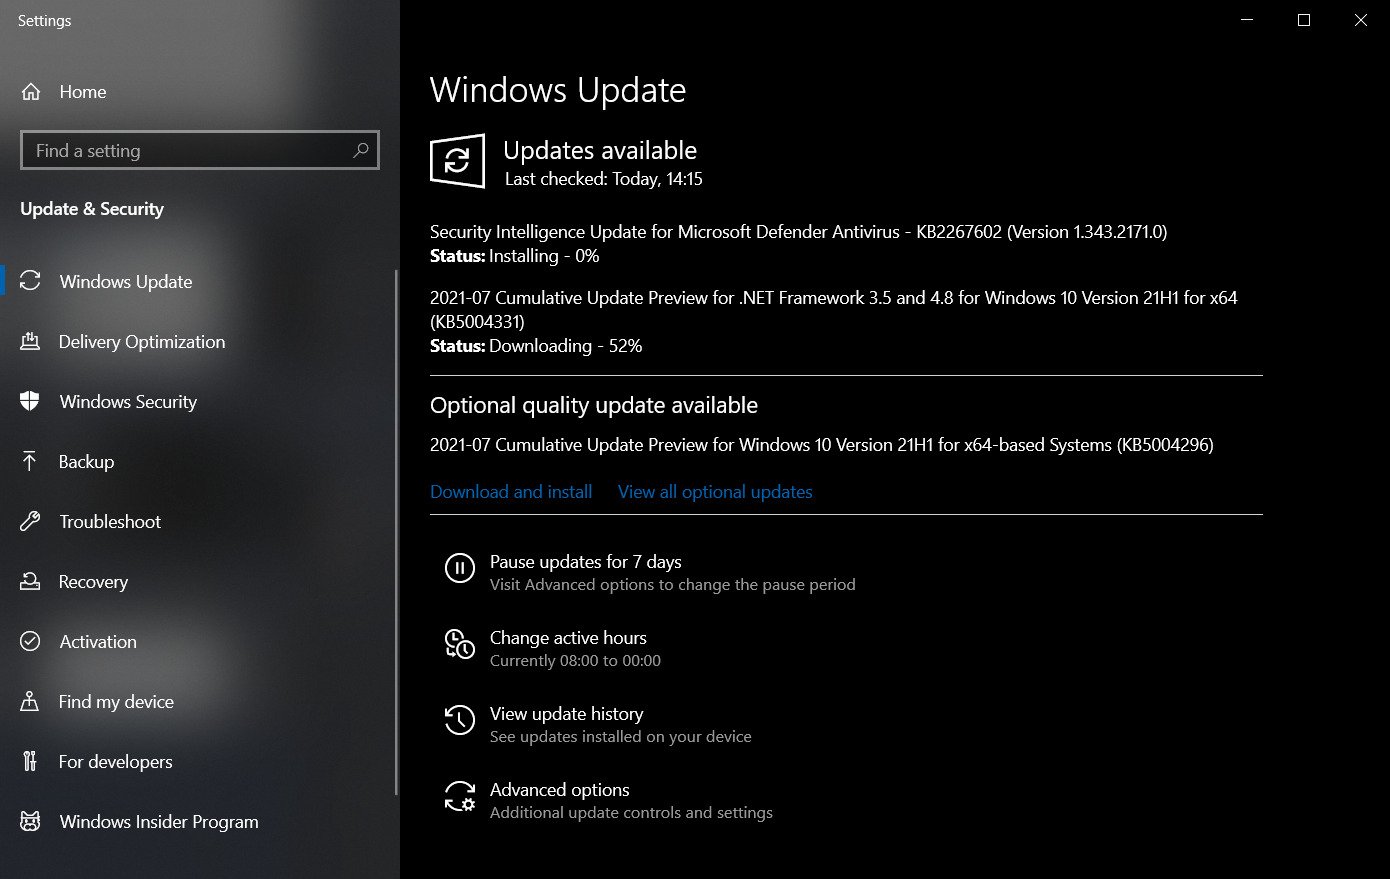Click the Change active hours clock icon
Screen dimensions: 1390x879
459,644
